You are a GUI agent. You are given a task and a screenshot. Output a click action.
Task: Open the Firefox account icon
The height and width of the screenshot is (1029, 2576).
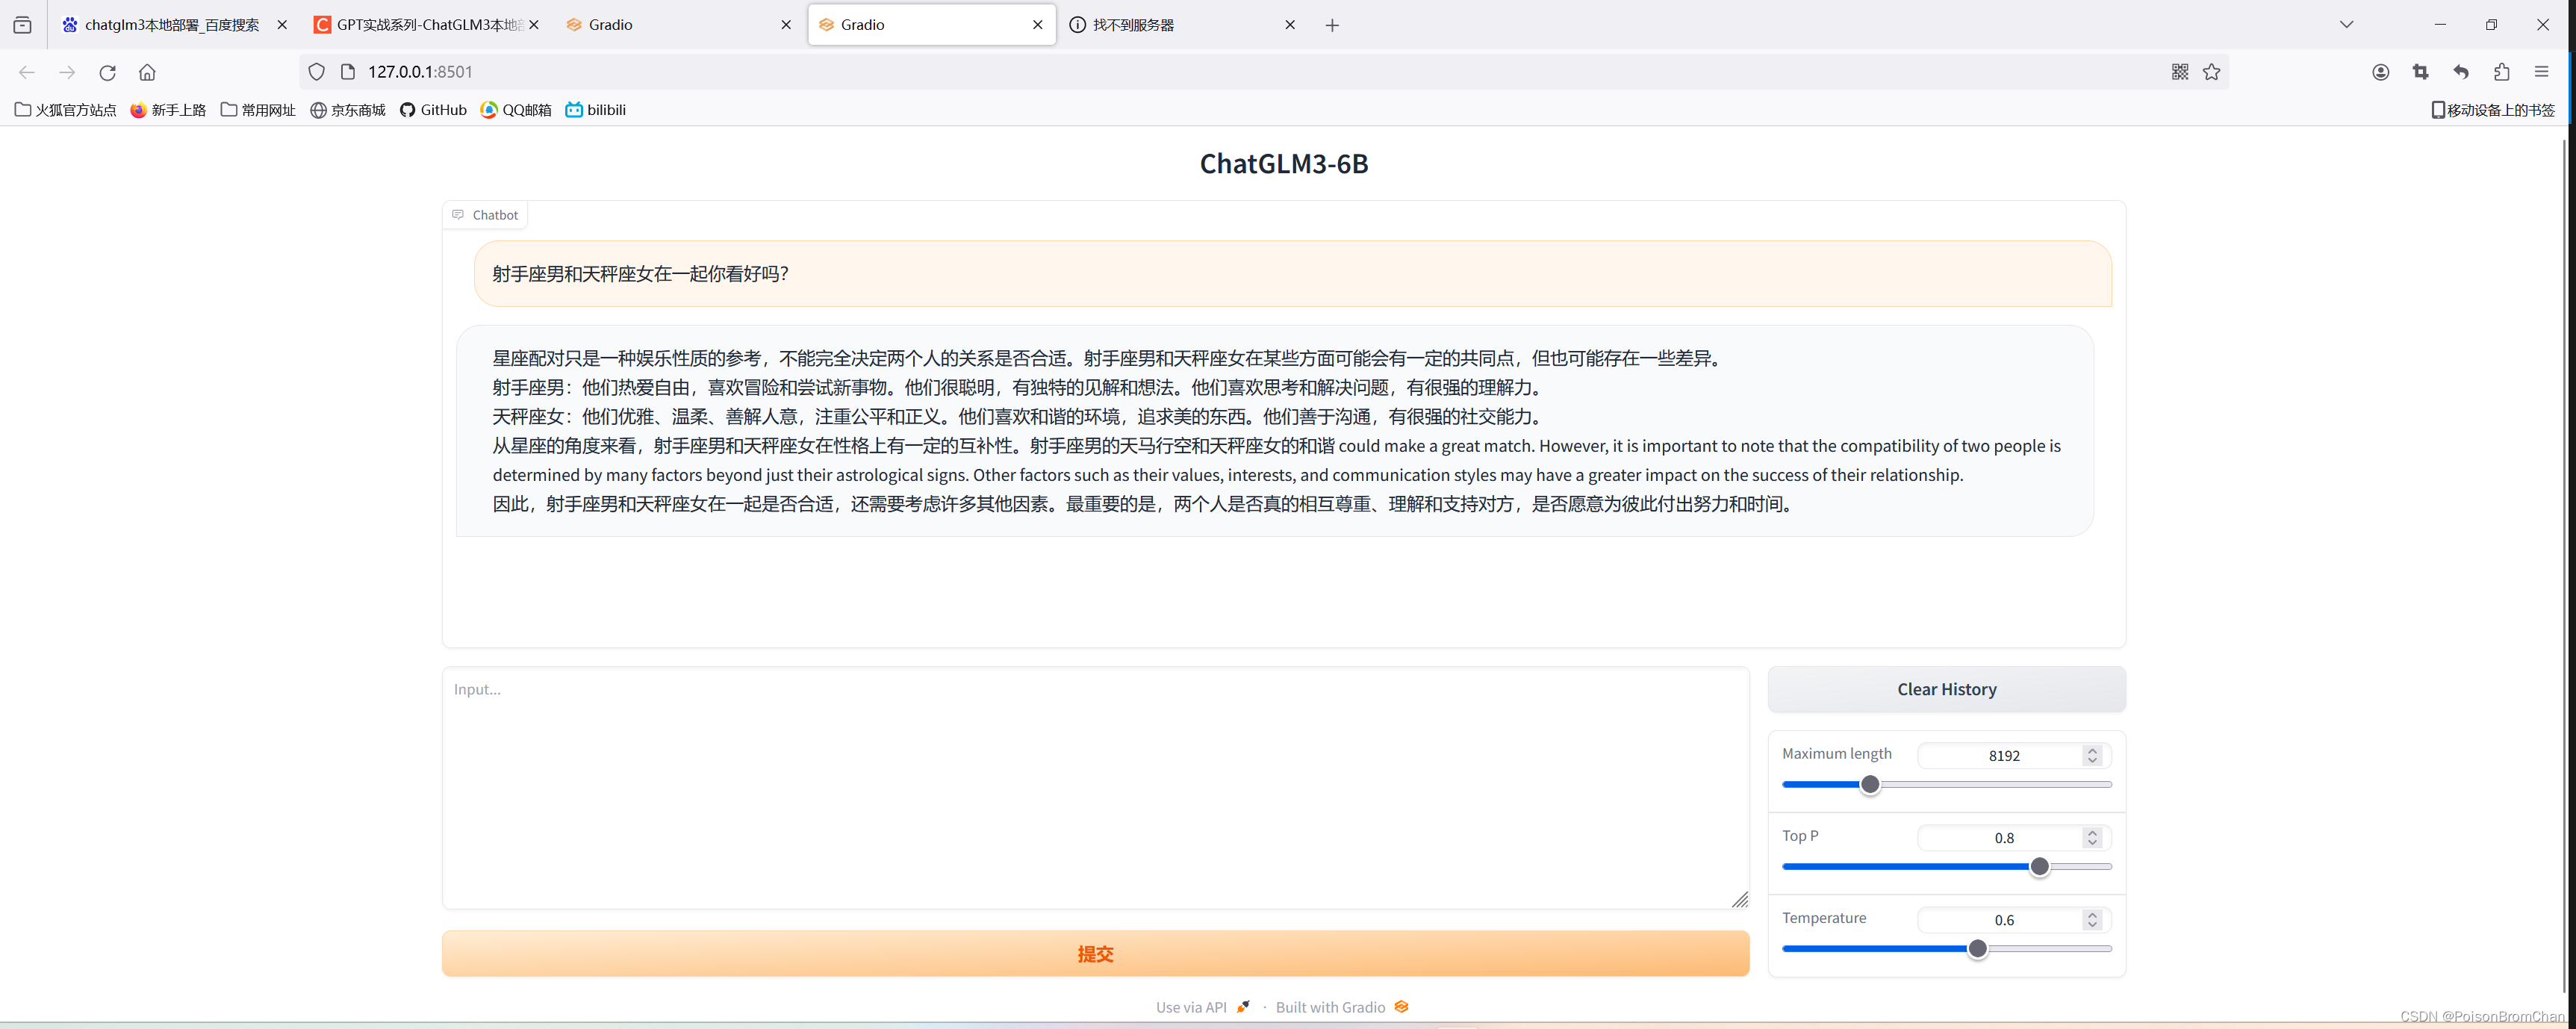coord(2381,72)
